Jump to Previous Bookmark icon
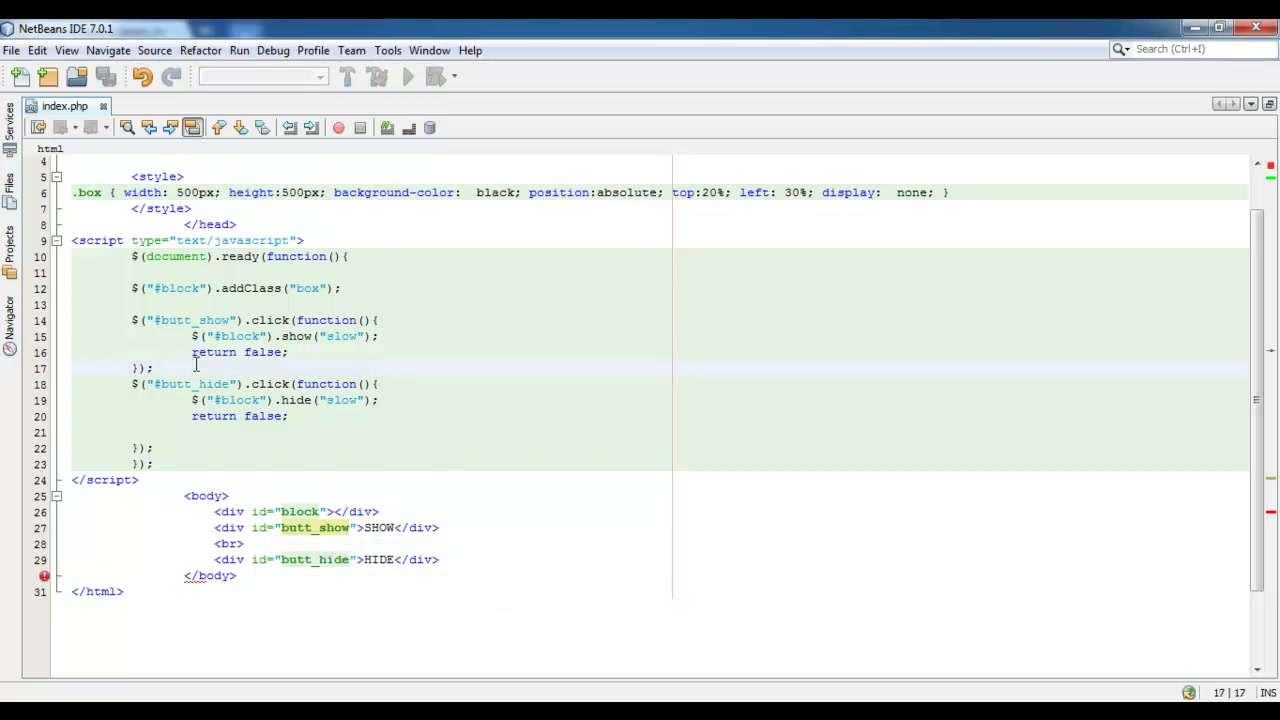The image size is (1280, 720). point(219,128)
